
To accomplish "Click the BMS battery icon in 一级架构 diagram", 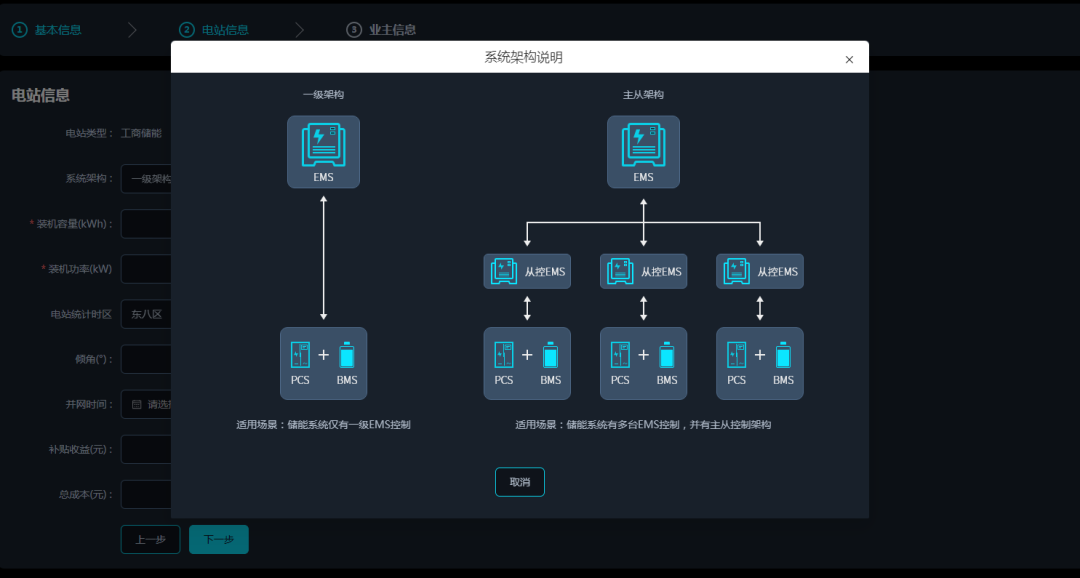I will click(347, 355).
